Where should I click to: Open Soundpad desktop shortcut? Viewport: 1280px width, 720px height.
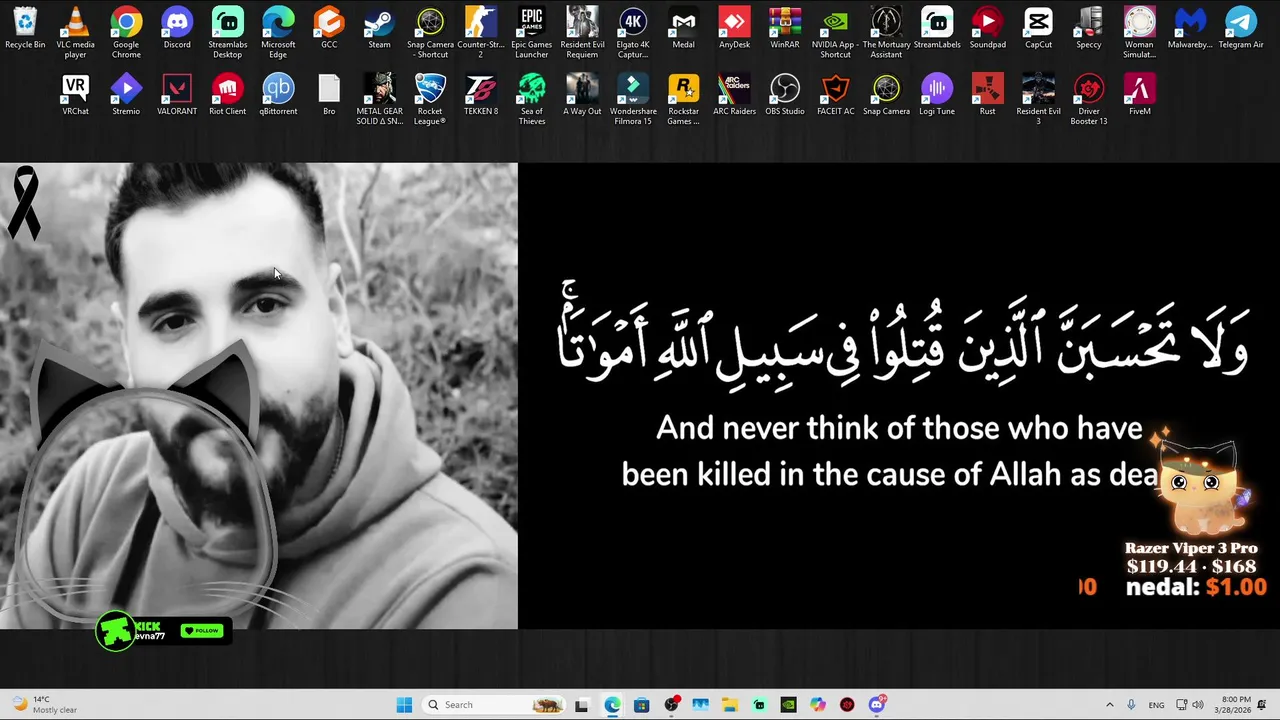(987, 28)
